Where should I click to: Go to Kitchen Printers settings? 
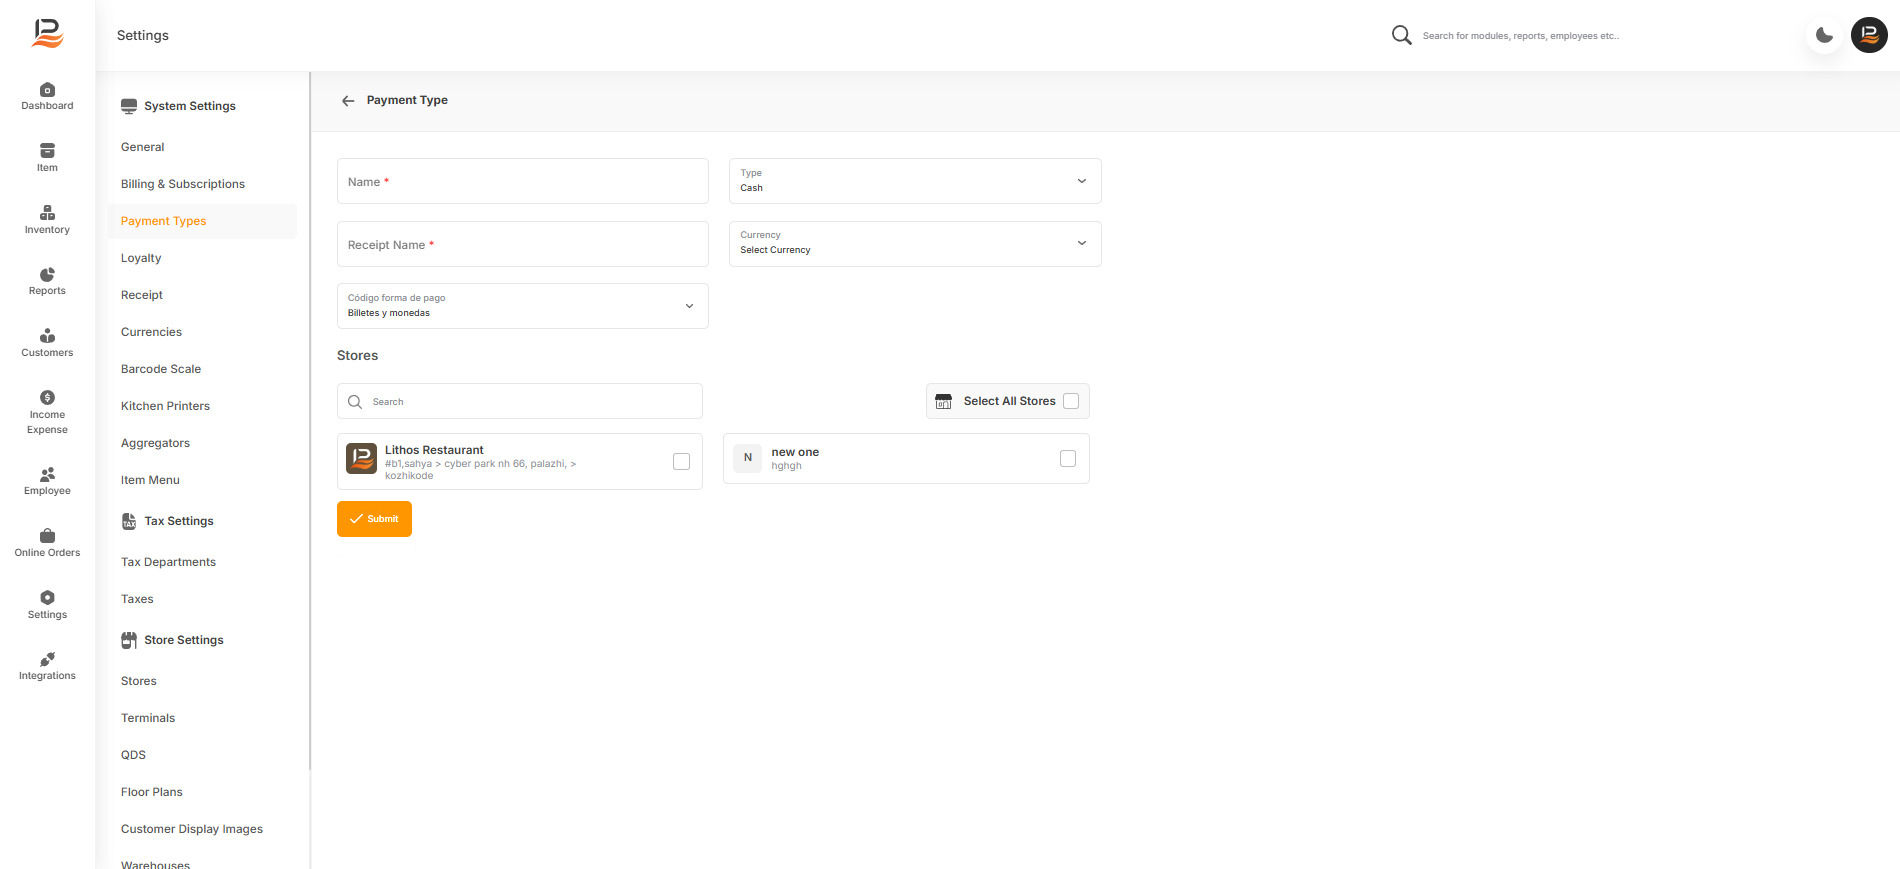tap(165, 406)
